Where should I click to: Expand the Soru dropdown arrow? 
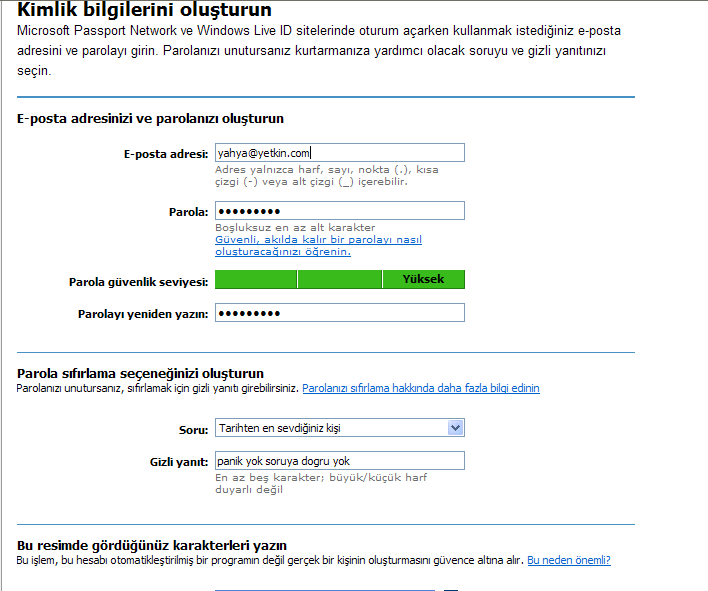tap(456, 428)
